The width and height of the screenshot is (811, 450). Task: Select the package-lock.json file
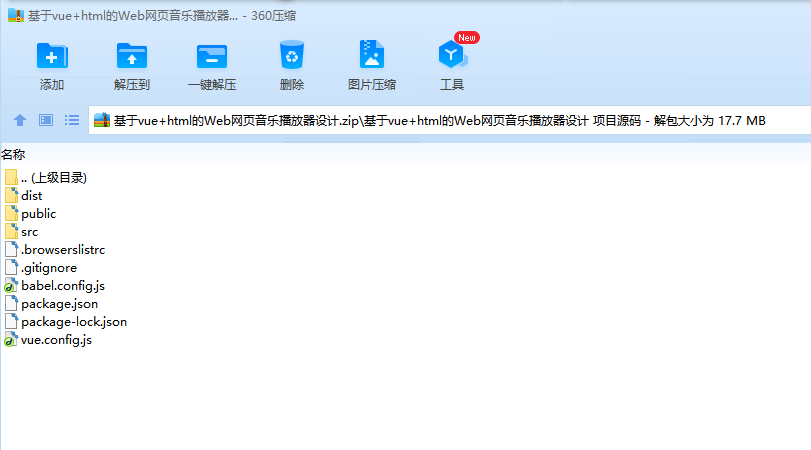[x=66, y=322]
